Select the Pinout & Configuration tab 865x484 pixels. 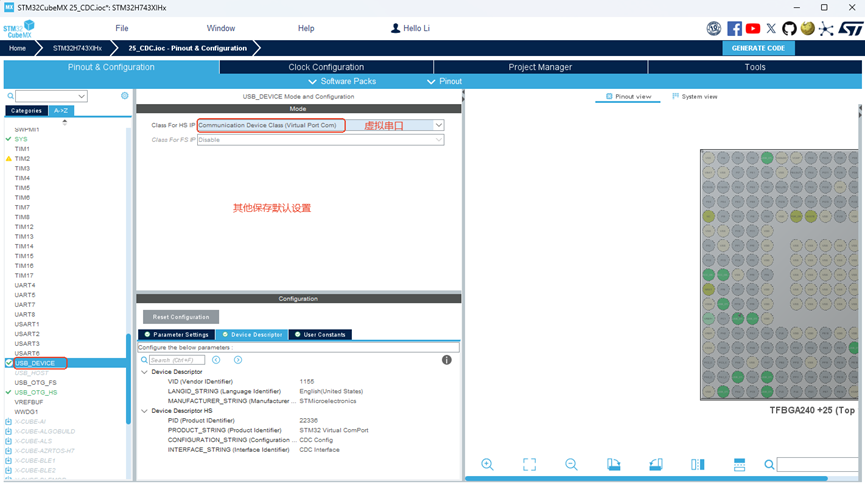111,67
